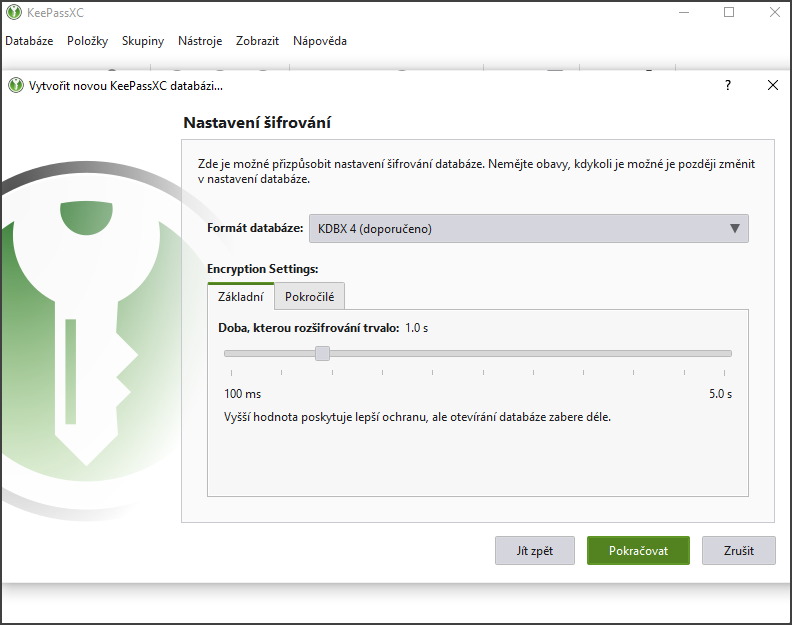Open the Skupiny menu

point(143,41)
